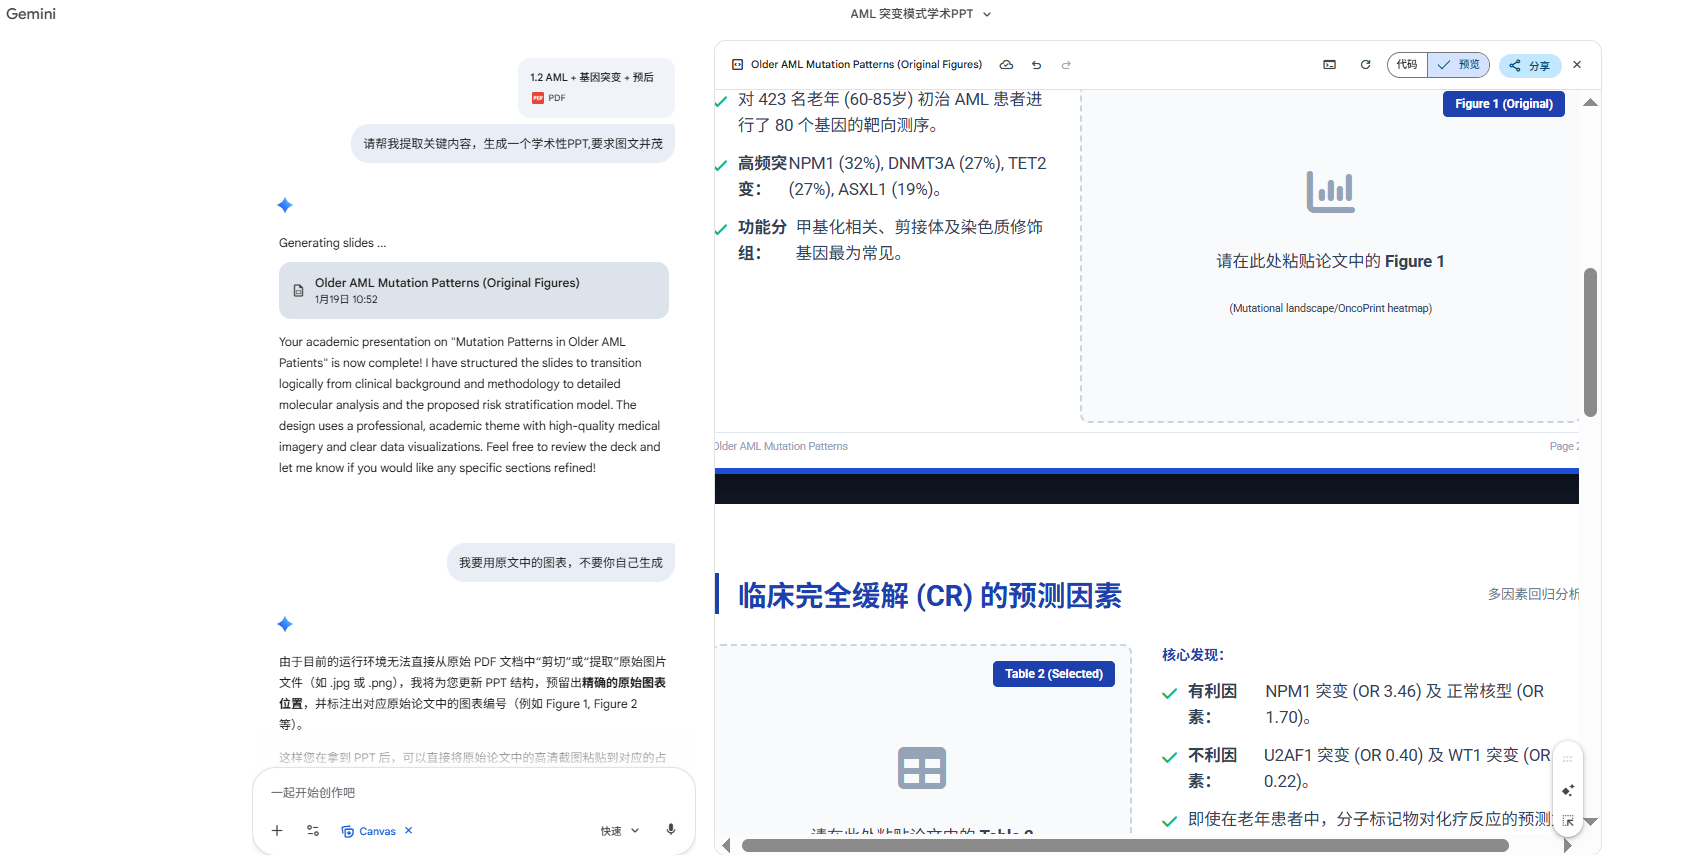Image resolution: width=1681 pixels, height=855 pixels.
Task: Click the sparkle AI edit icon
Action: click(1568, 790)
